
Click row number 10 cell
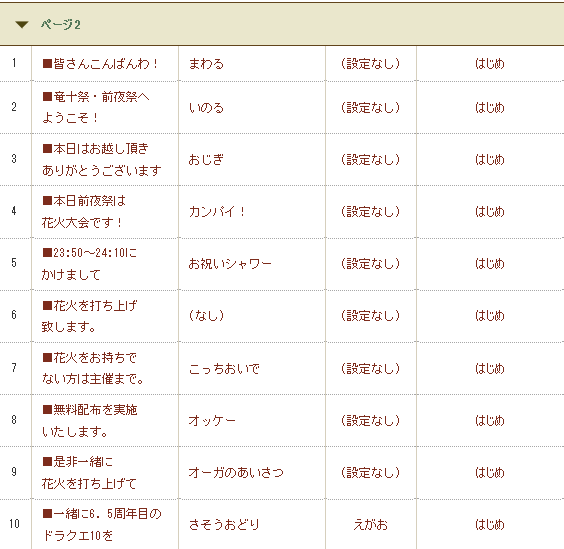pyautogui.click(x=14, y=524)
